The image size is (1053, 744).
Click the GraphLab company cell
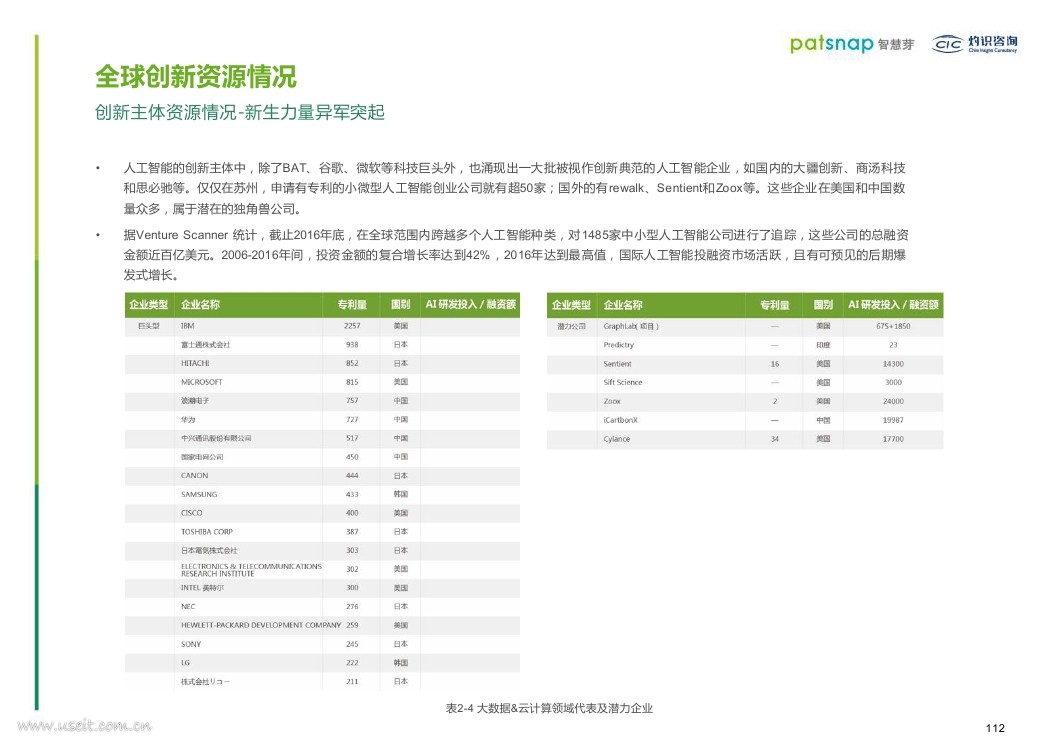(631, 326)
